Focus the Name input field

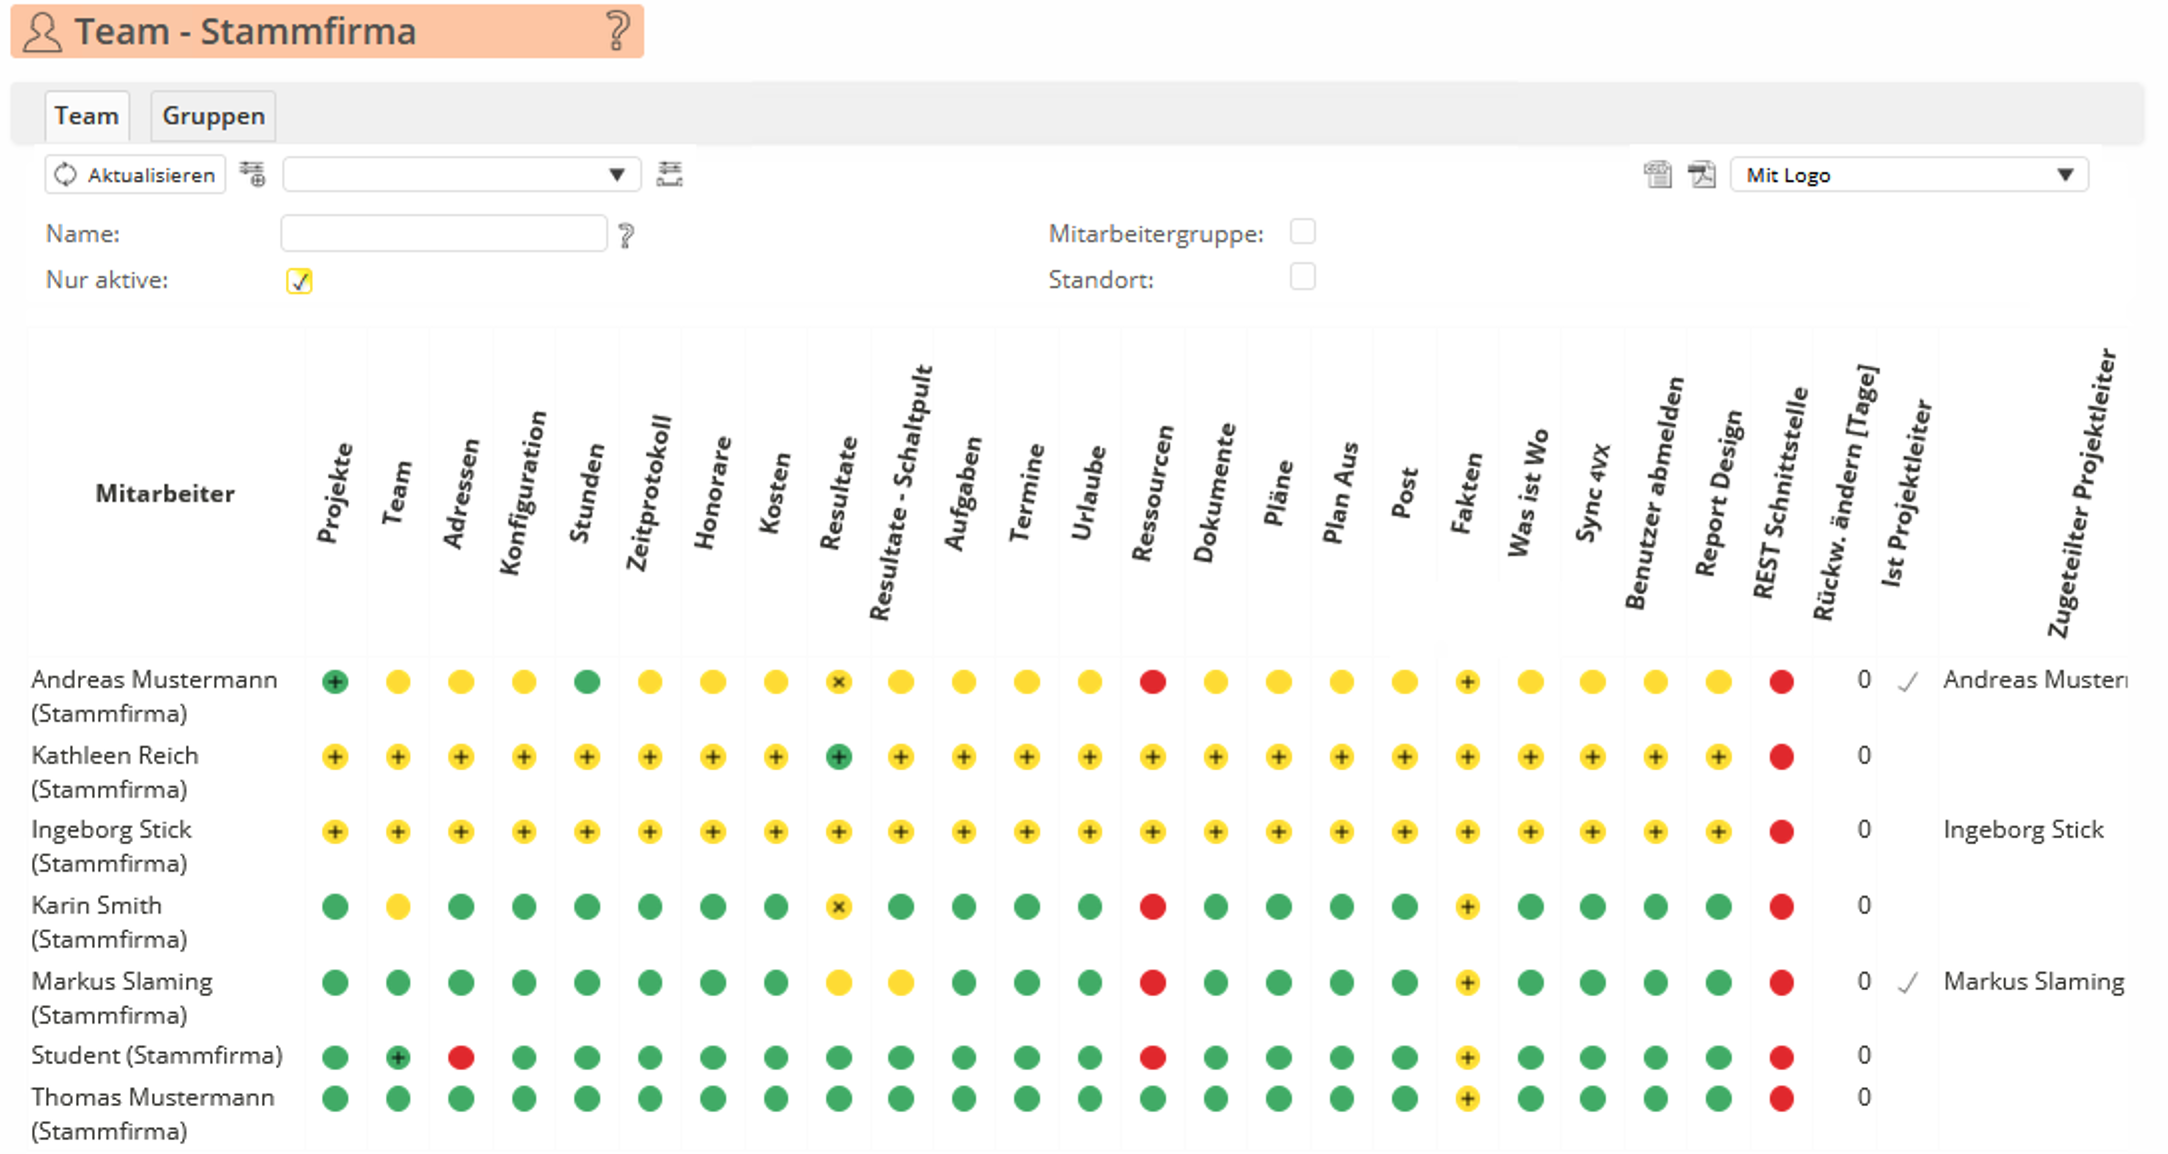click(443, 234)
